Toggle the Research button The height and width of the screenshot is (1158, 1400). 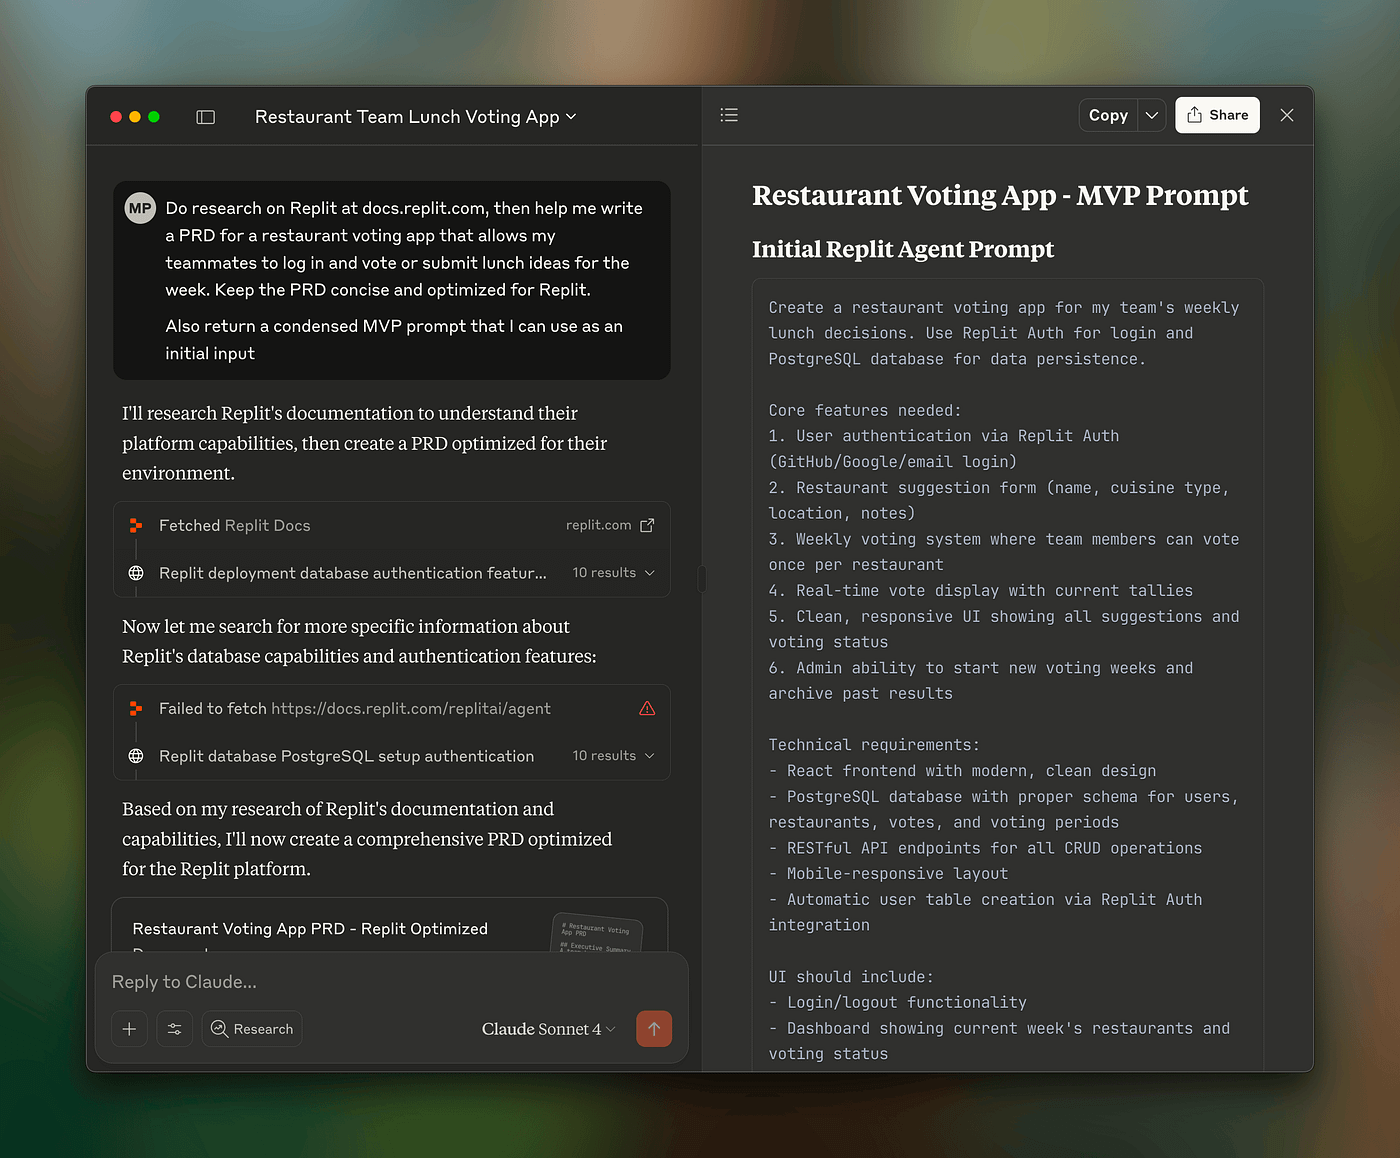(252, 1029)
